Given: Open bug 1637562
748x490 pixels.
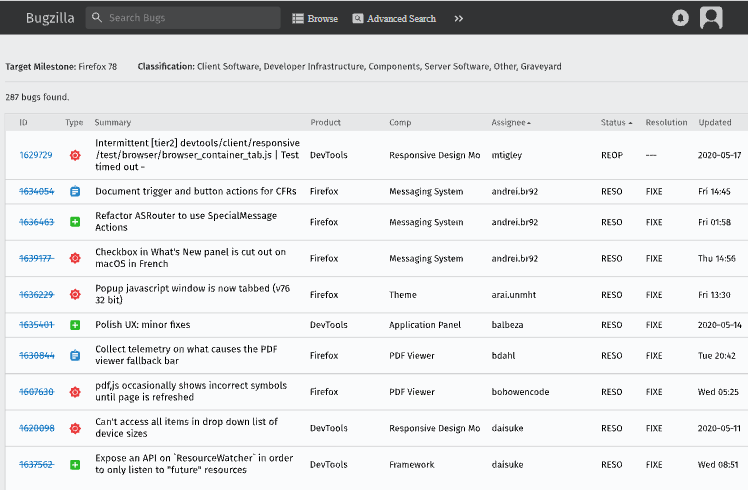Looking at the screenshot, I should (37, 465).
